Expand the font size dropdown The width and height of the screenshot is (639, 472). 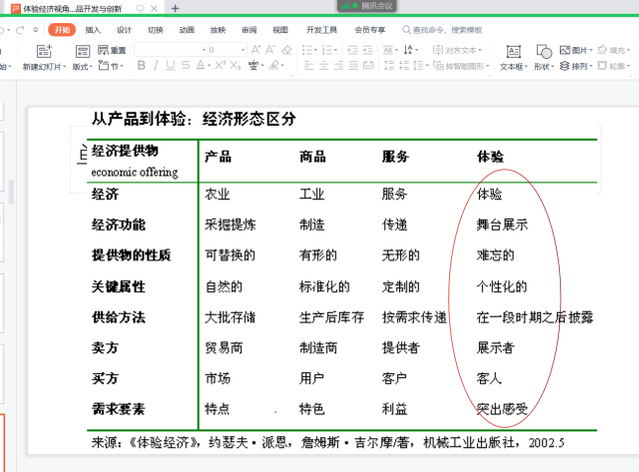pos(242,49)
